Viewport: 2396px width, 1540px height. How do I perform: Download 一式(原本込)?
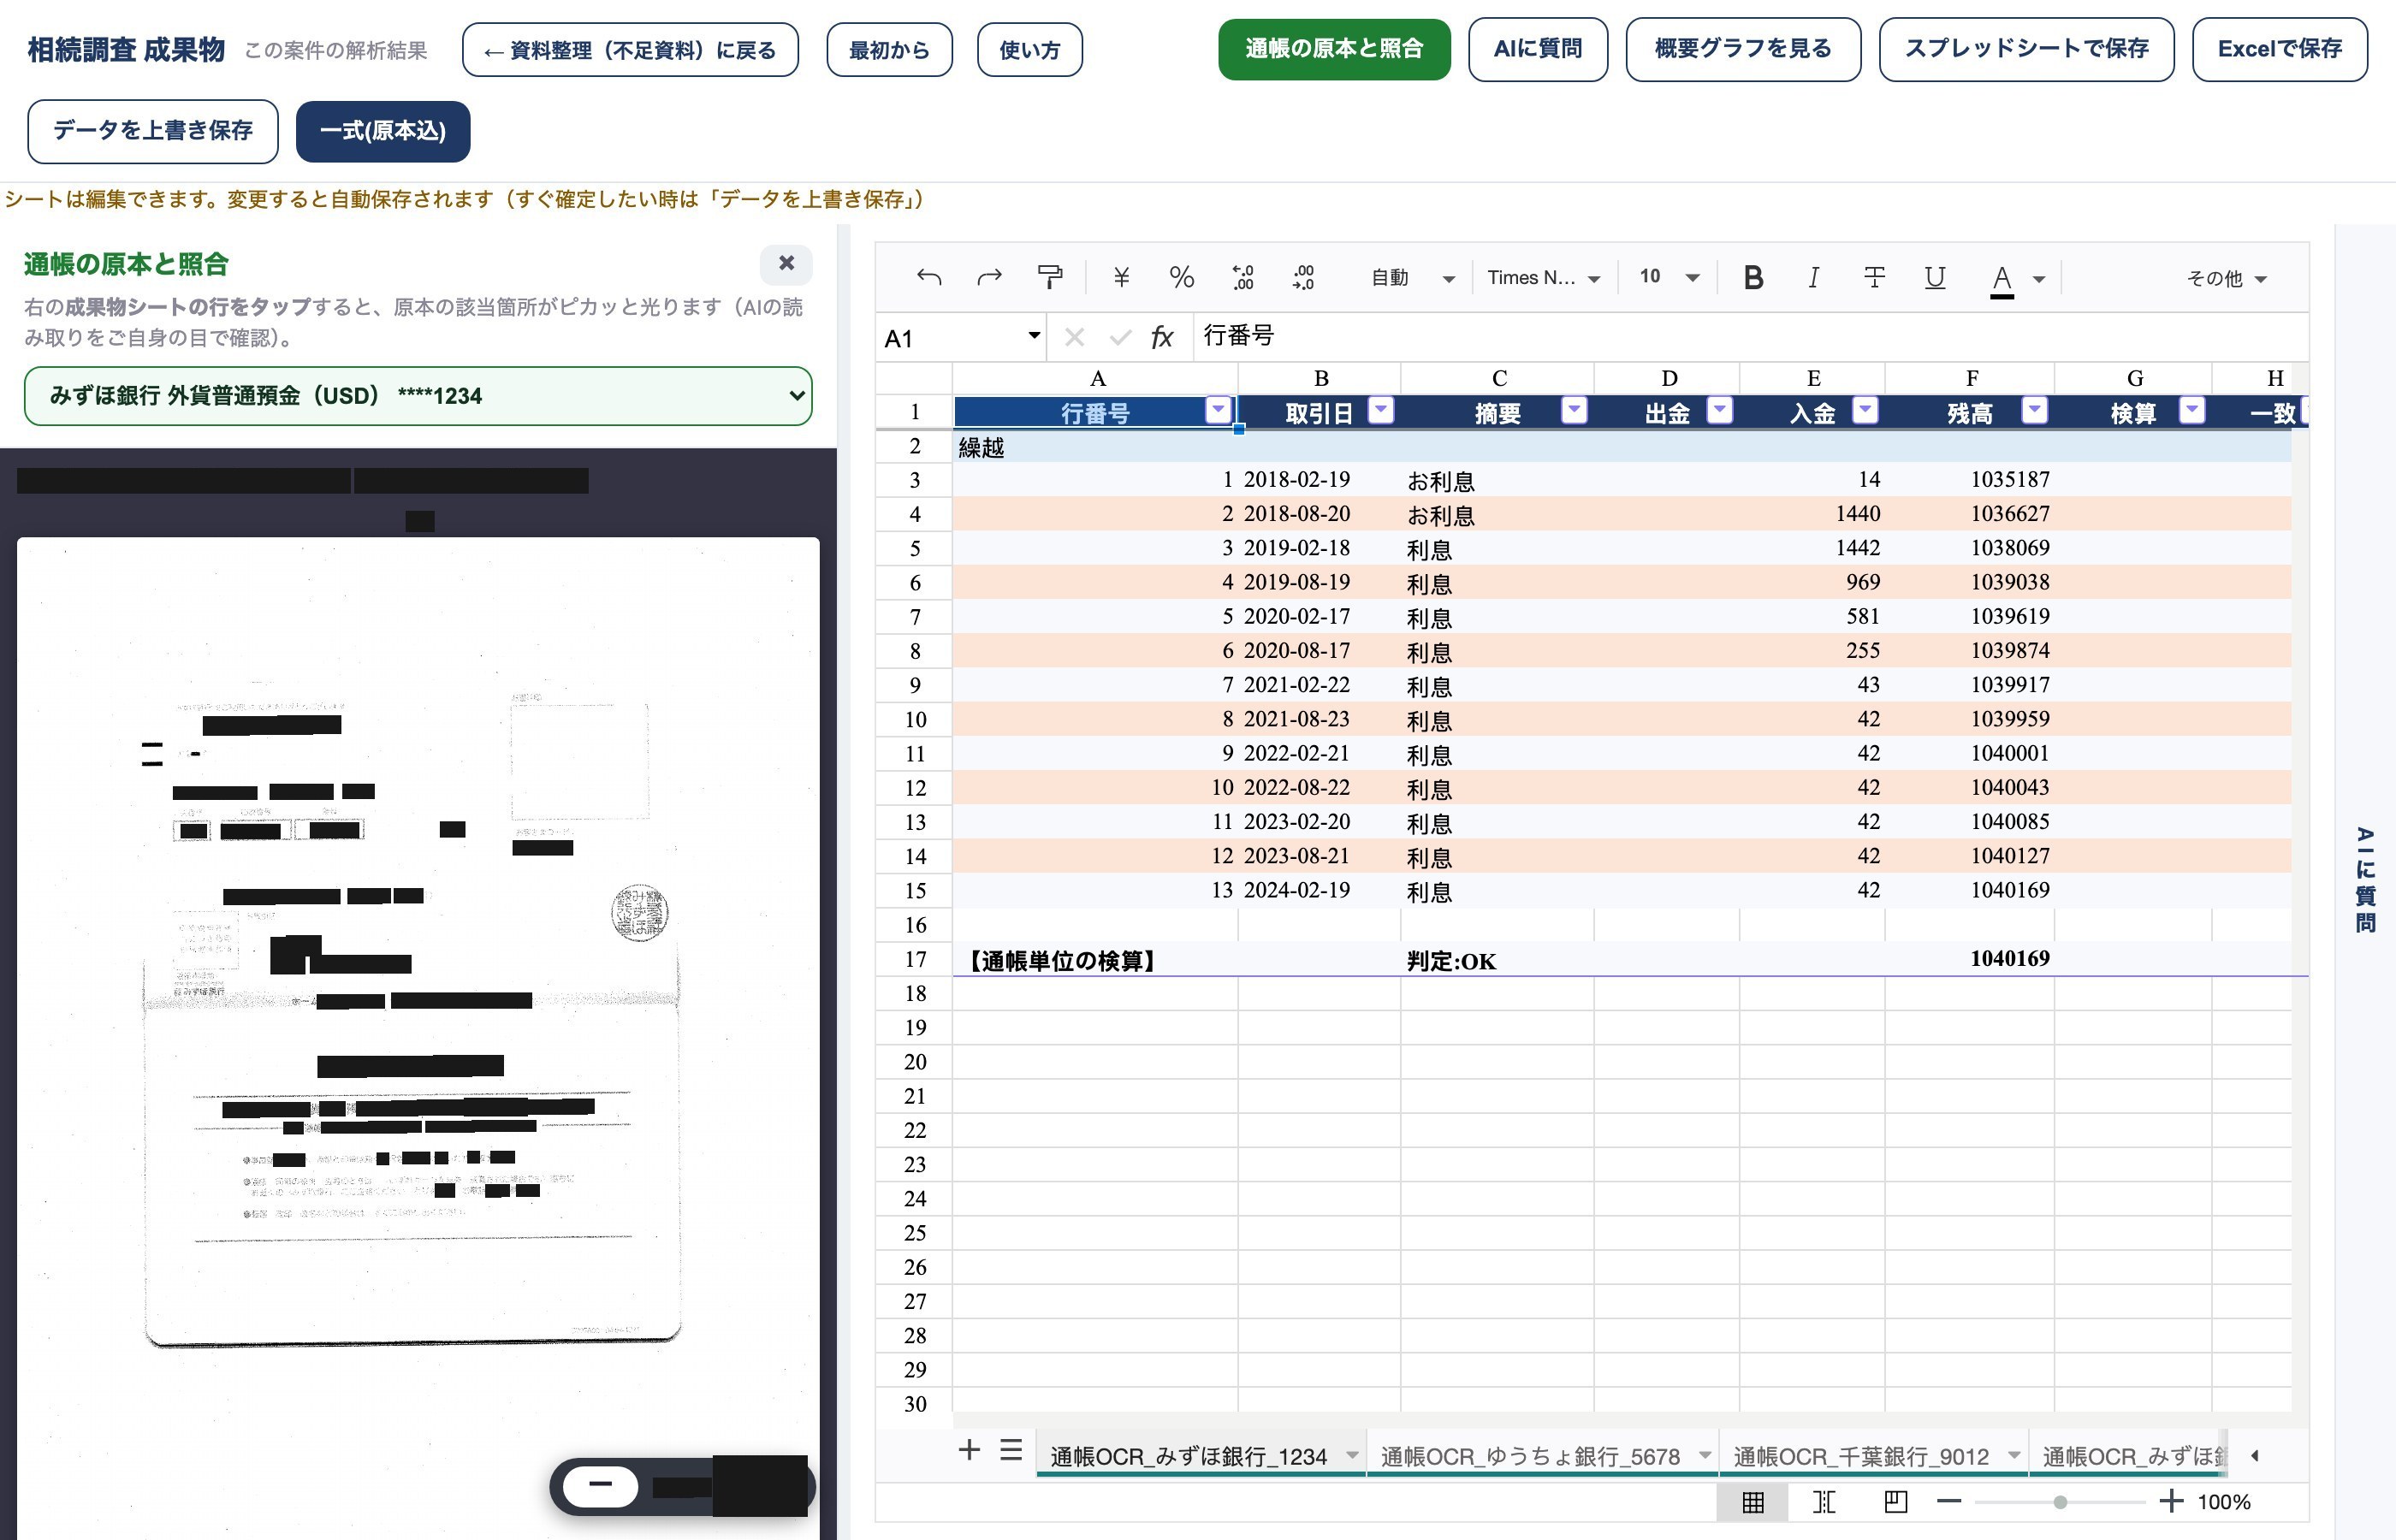[x=383, y=131]
